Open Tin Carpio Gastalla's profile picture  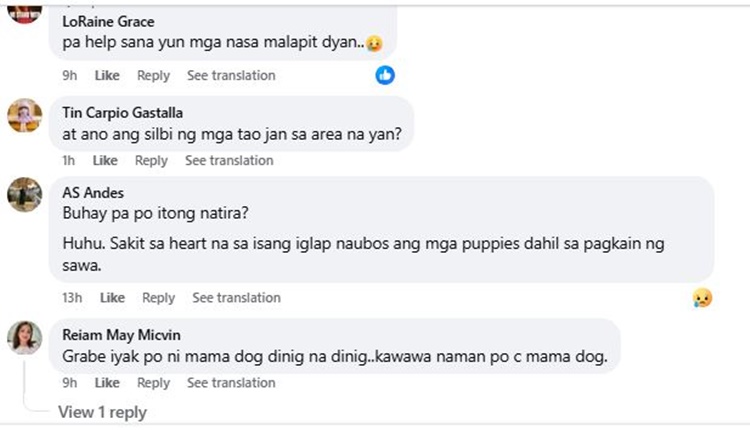click(24, 116)
